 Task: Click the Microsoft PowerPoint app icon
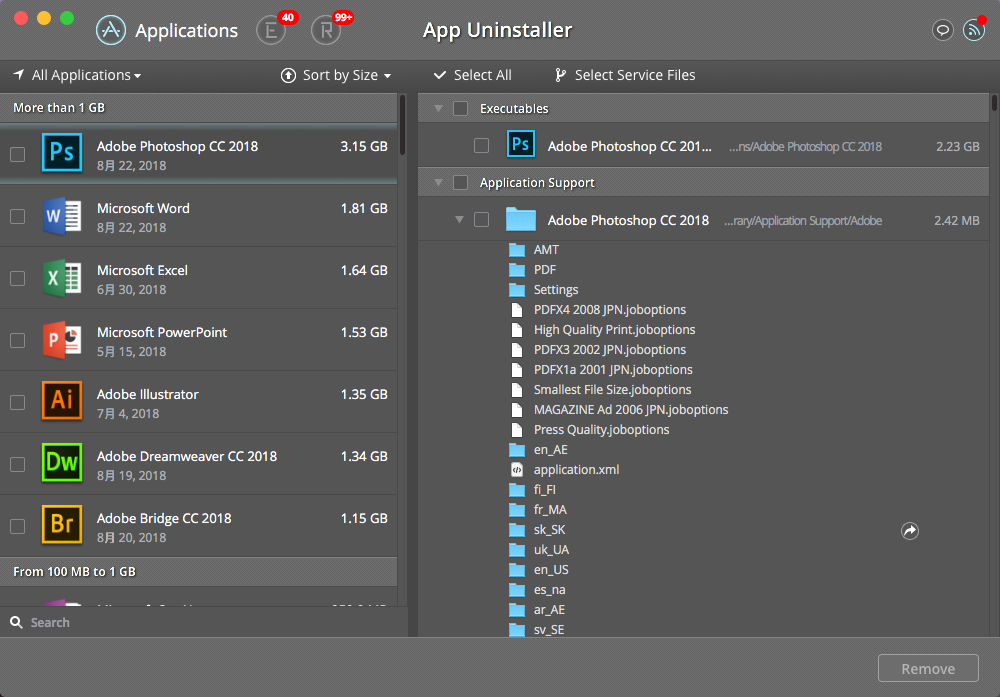62,339
